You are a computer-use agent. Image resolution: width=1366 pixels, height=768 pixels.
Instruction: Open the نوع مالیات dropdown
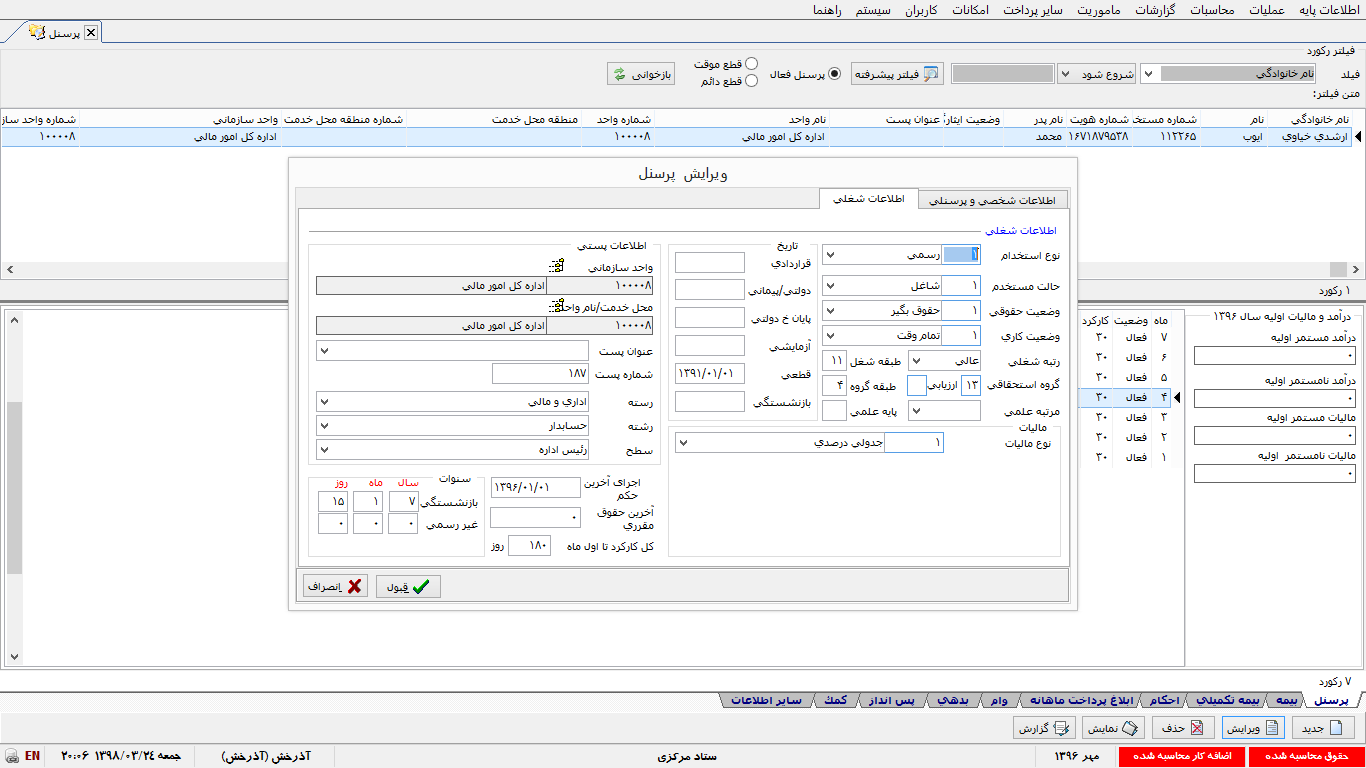pyautogui.click(x=684, y=443)
